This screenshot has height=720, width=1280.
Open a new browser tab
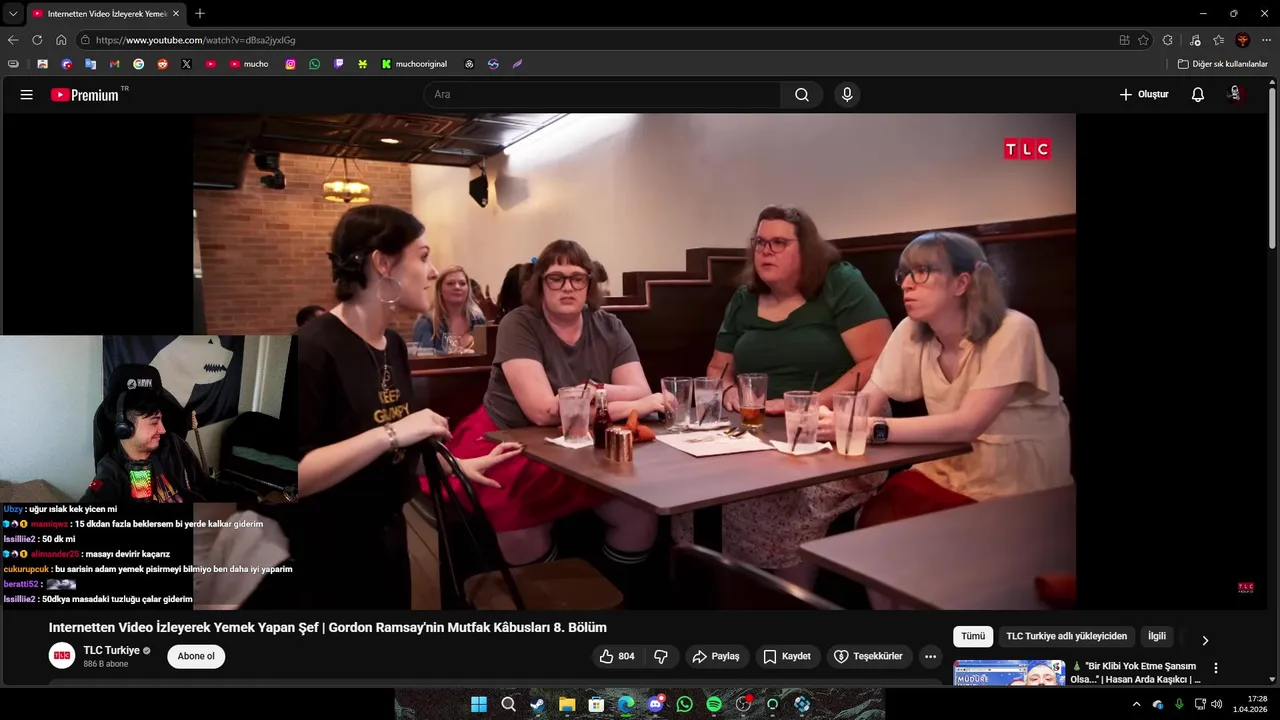click(200, 14)
